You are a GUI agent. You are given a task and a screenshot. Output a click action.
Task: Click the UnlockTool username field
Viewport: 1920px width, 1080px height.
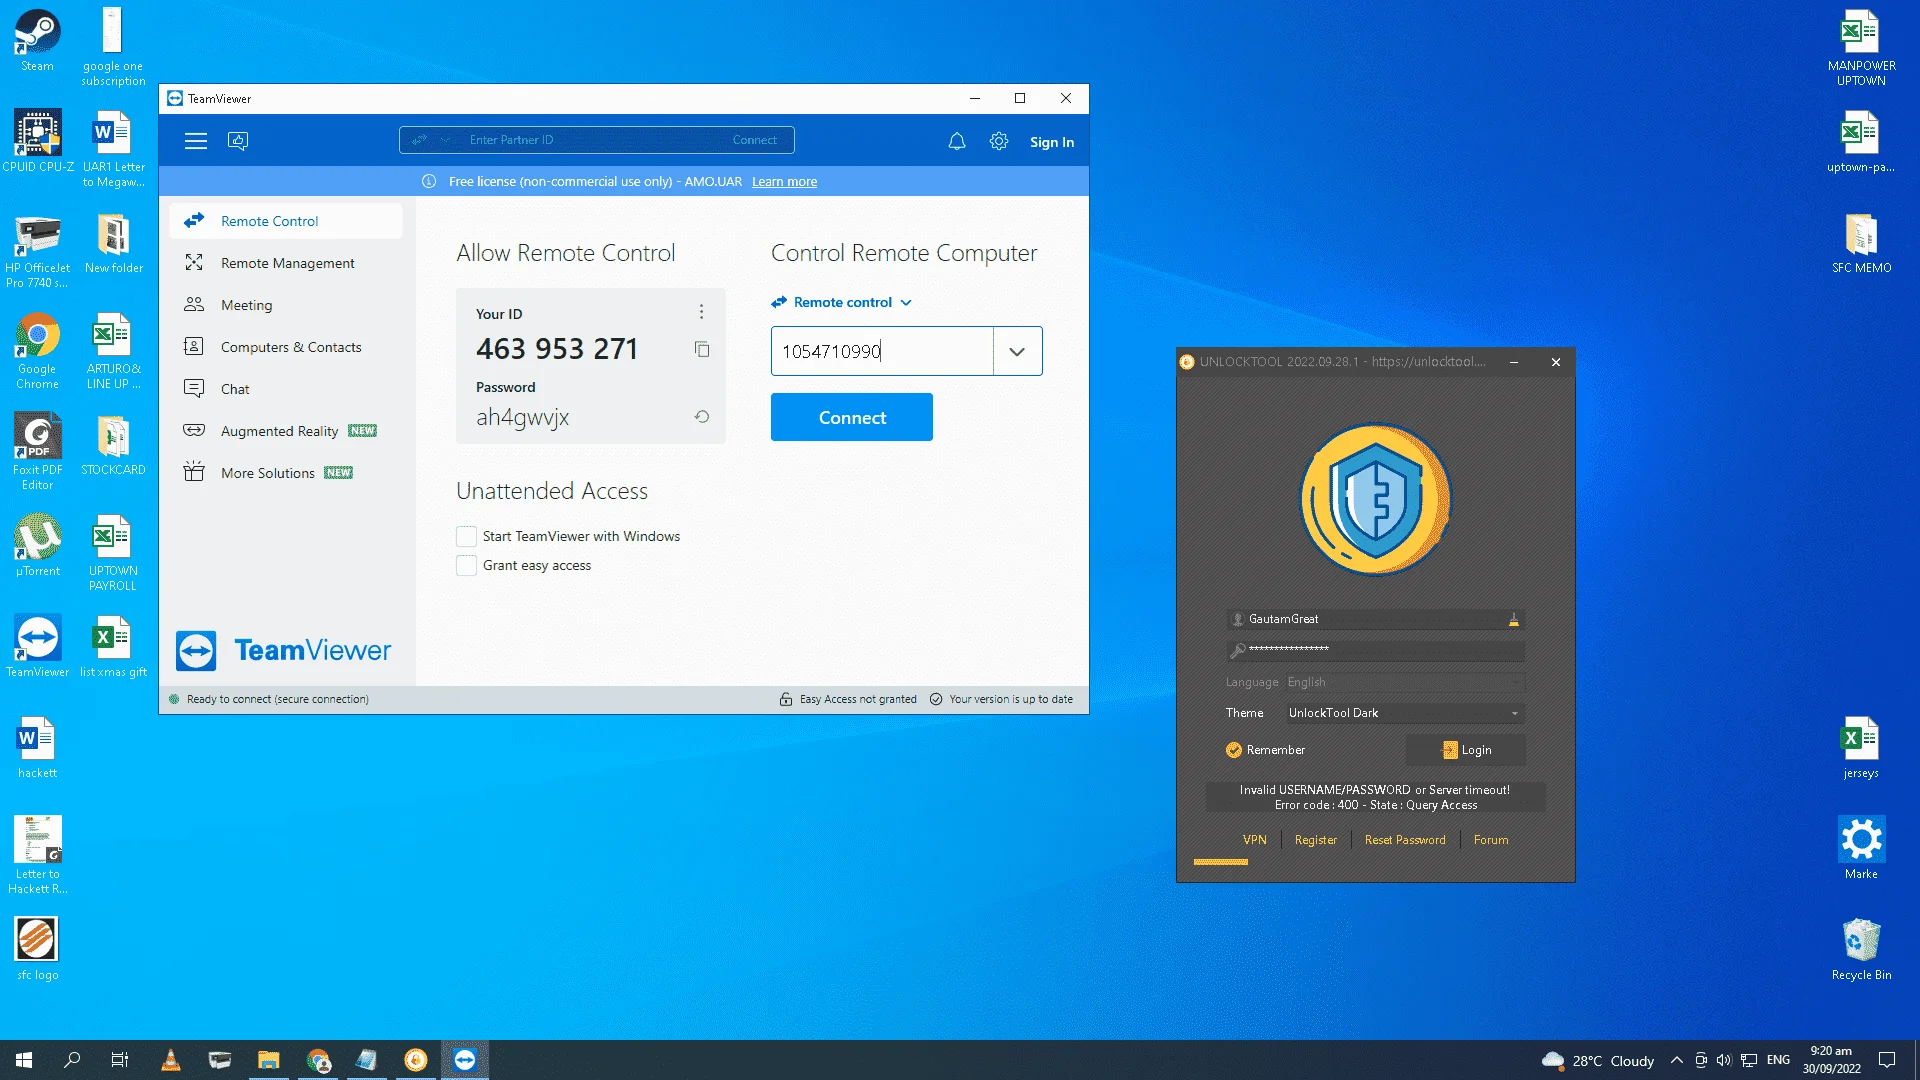pyautogui.click(x=1375, y=620)
